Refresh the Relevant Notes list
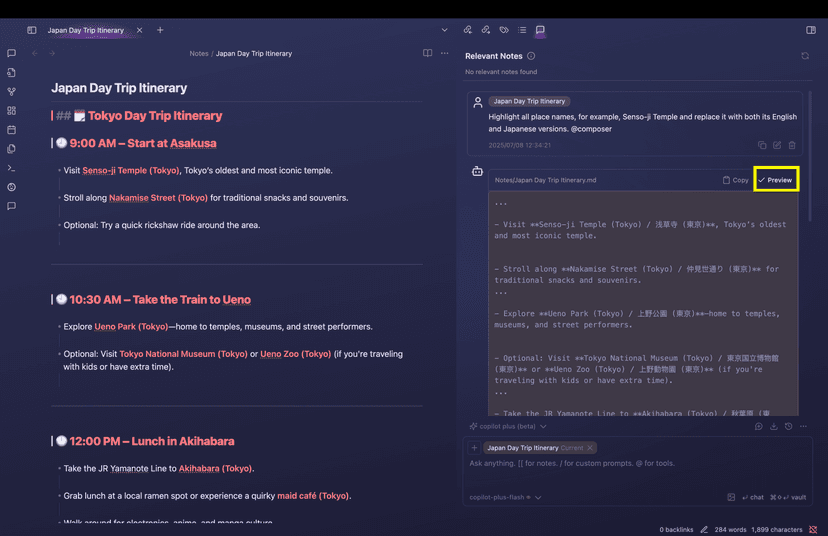 pos(804,56)
